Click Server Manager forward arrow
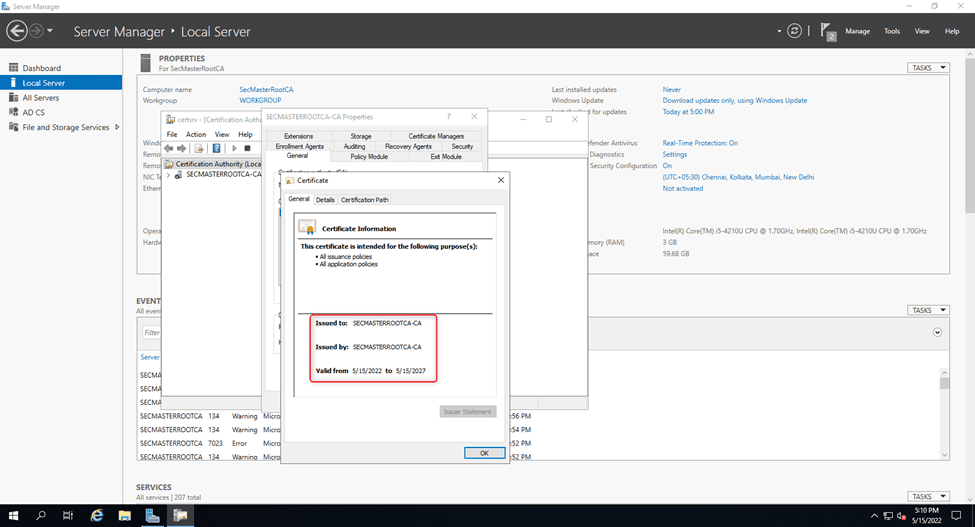The image size is (975, 527). click(x=37, y=30)
